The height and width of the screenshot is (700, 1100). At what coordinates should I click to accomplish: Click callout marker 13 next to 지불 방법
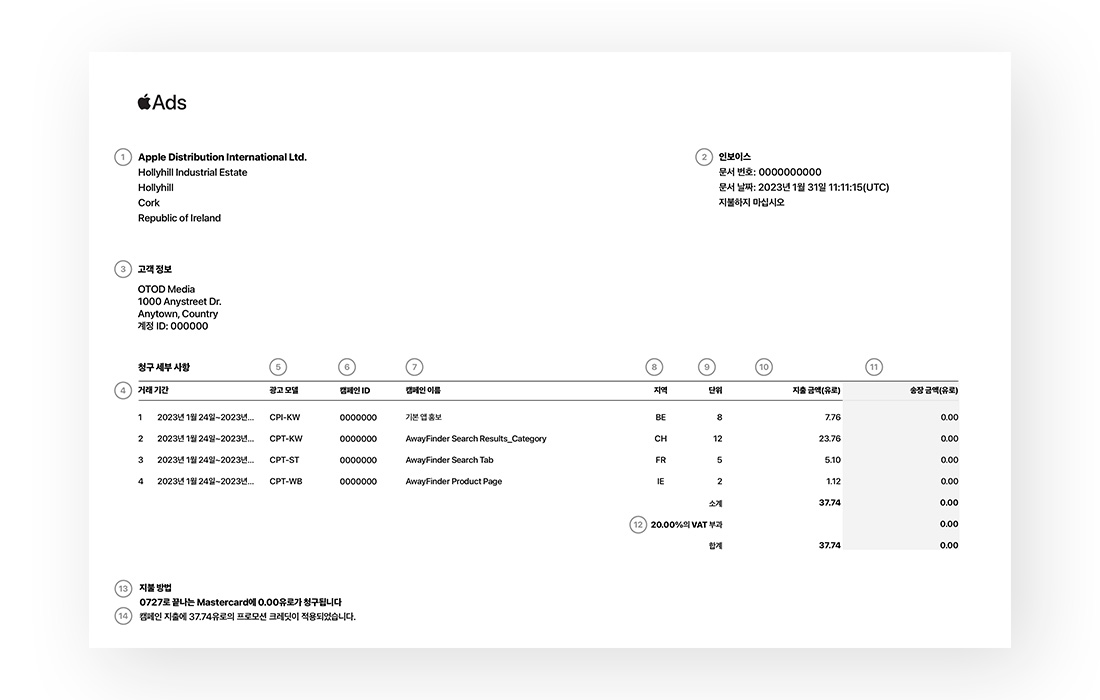(123, 588)
